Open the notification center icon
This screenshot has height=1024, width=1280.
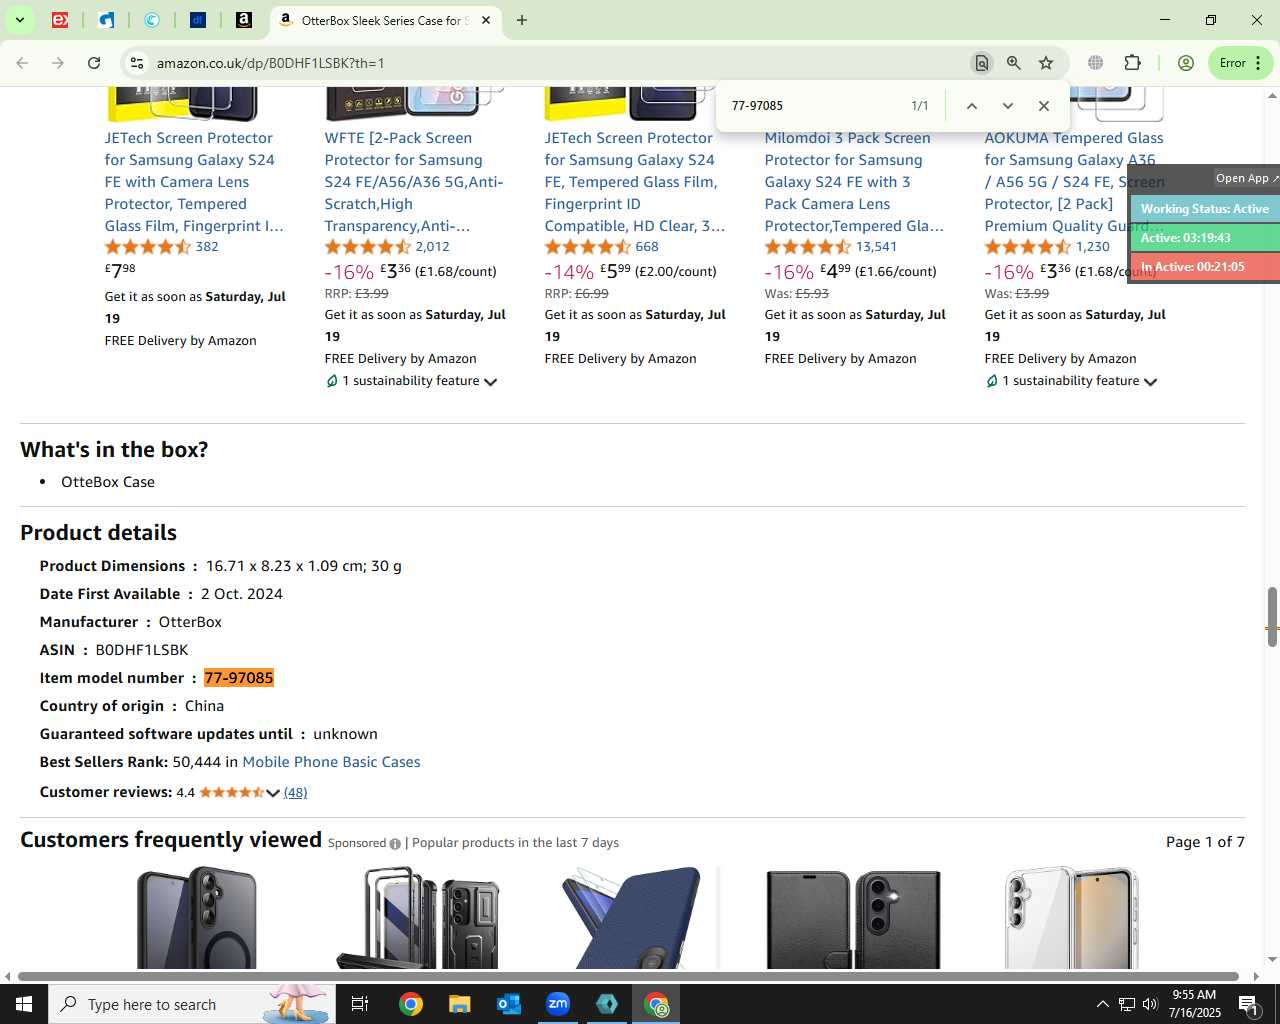[1248, 1004]
